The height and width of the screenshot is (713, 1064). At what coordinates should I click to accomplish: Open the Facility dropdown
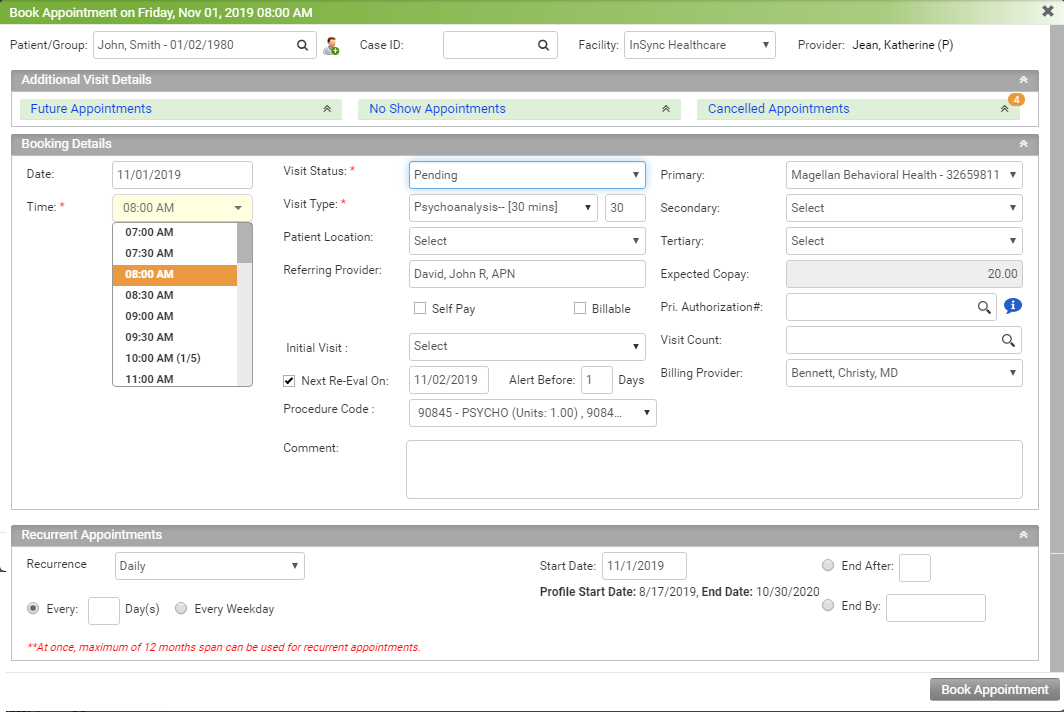699,45
